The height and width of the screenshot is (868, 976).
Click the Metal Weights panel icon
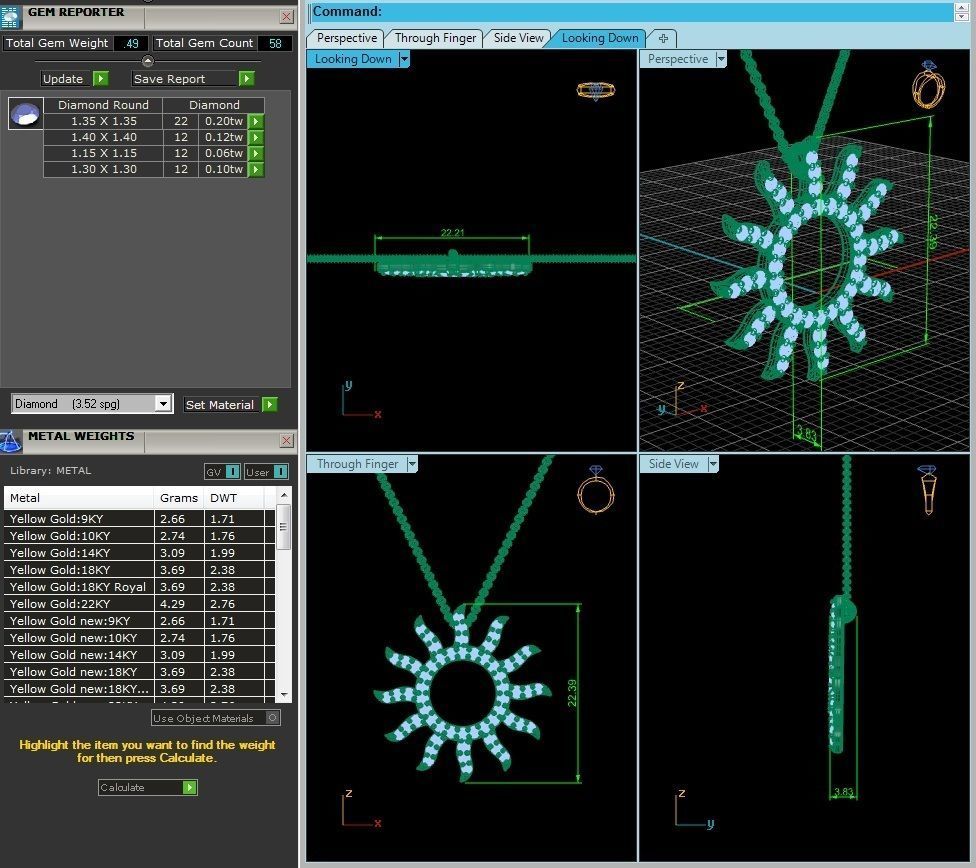click(x=11, y=441)
